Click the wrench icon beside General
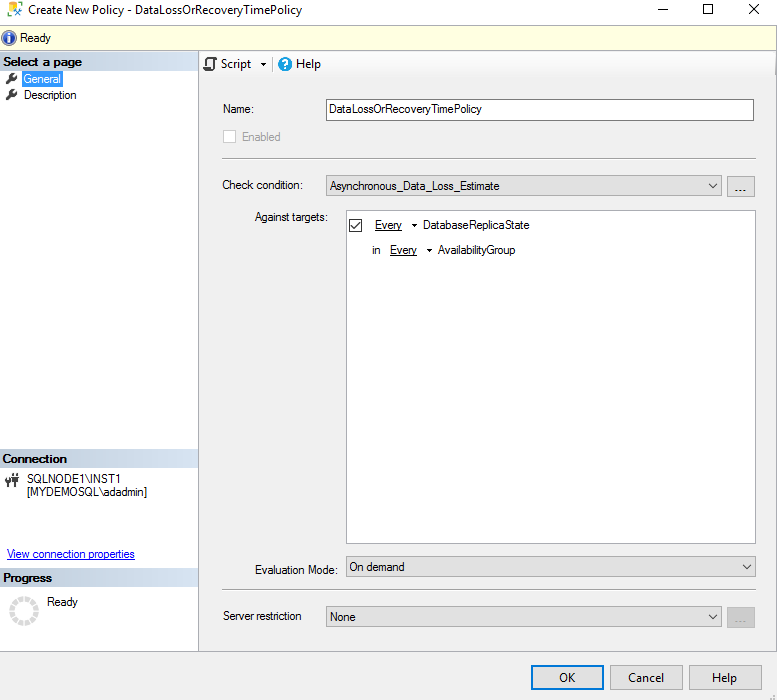This screenshot has height=700, width=777. click(11, 79)
